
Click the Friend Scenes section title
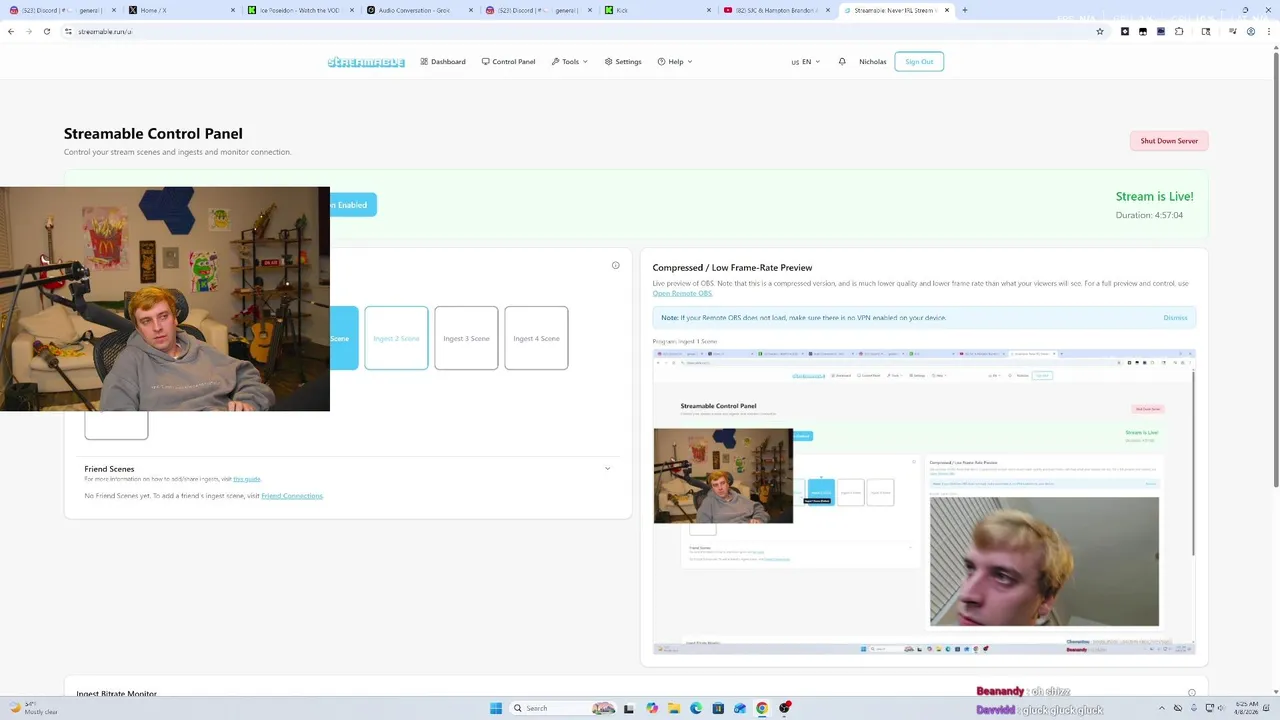click(x=109, y=469)
